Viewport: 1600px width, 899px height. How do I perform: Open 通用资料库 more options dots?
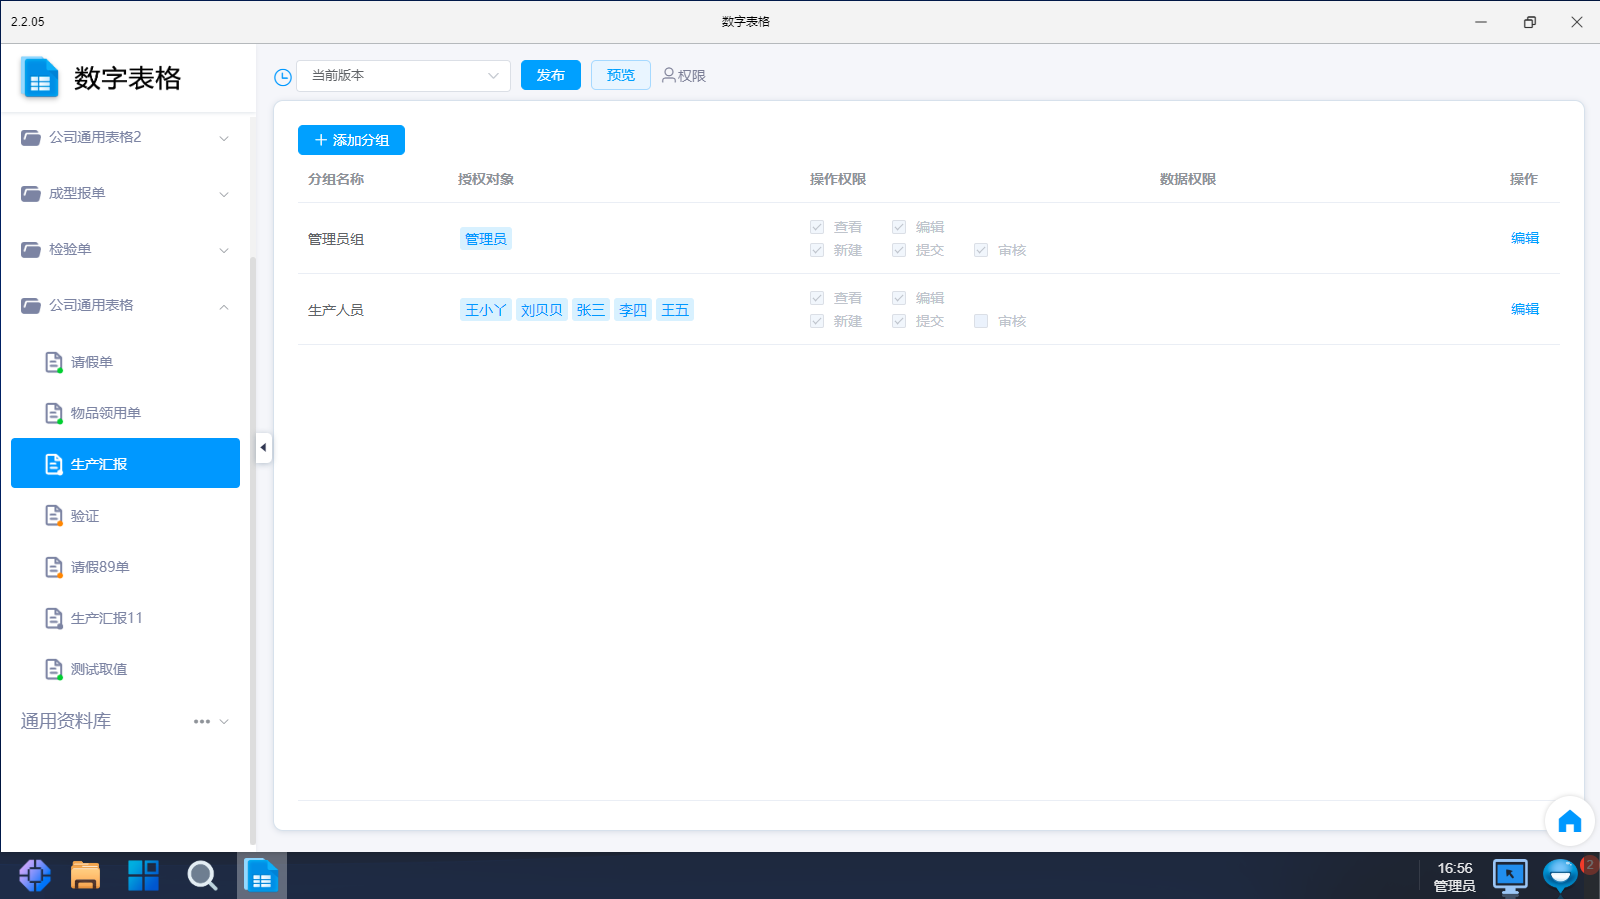click(202, 721)
